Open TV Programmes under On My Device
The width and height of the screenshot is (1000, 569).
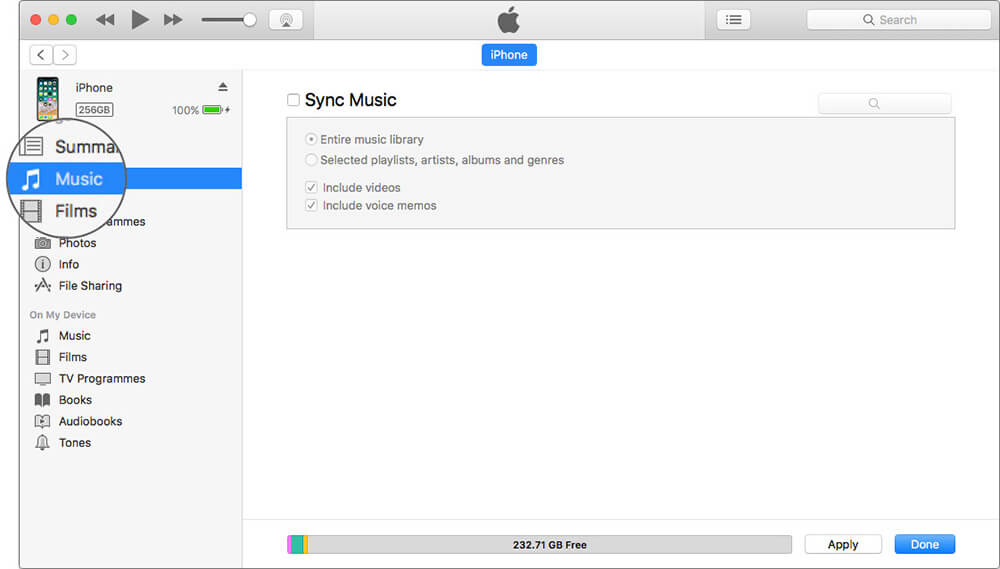pos(102,378)
